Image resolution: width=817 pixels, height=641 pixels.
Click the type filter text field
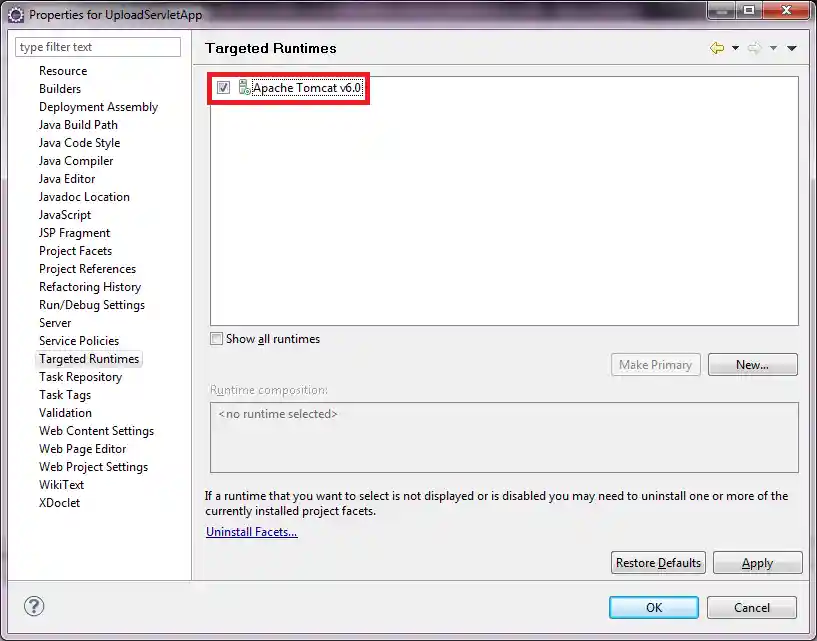pyautogui.click(x=97, y=46)
